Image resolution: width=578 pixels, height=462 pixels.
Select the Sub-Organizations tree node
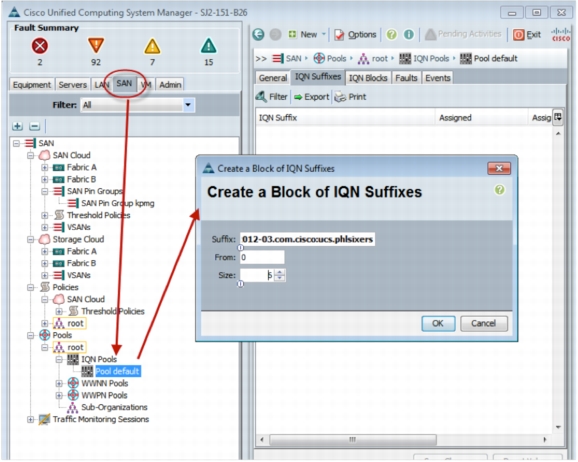pos(114,407)
